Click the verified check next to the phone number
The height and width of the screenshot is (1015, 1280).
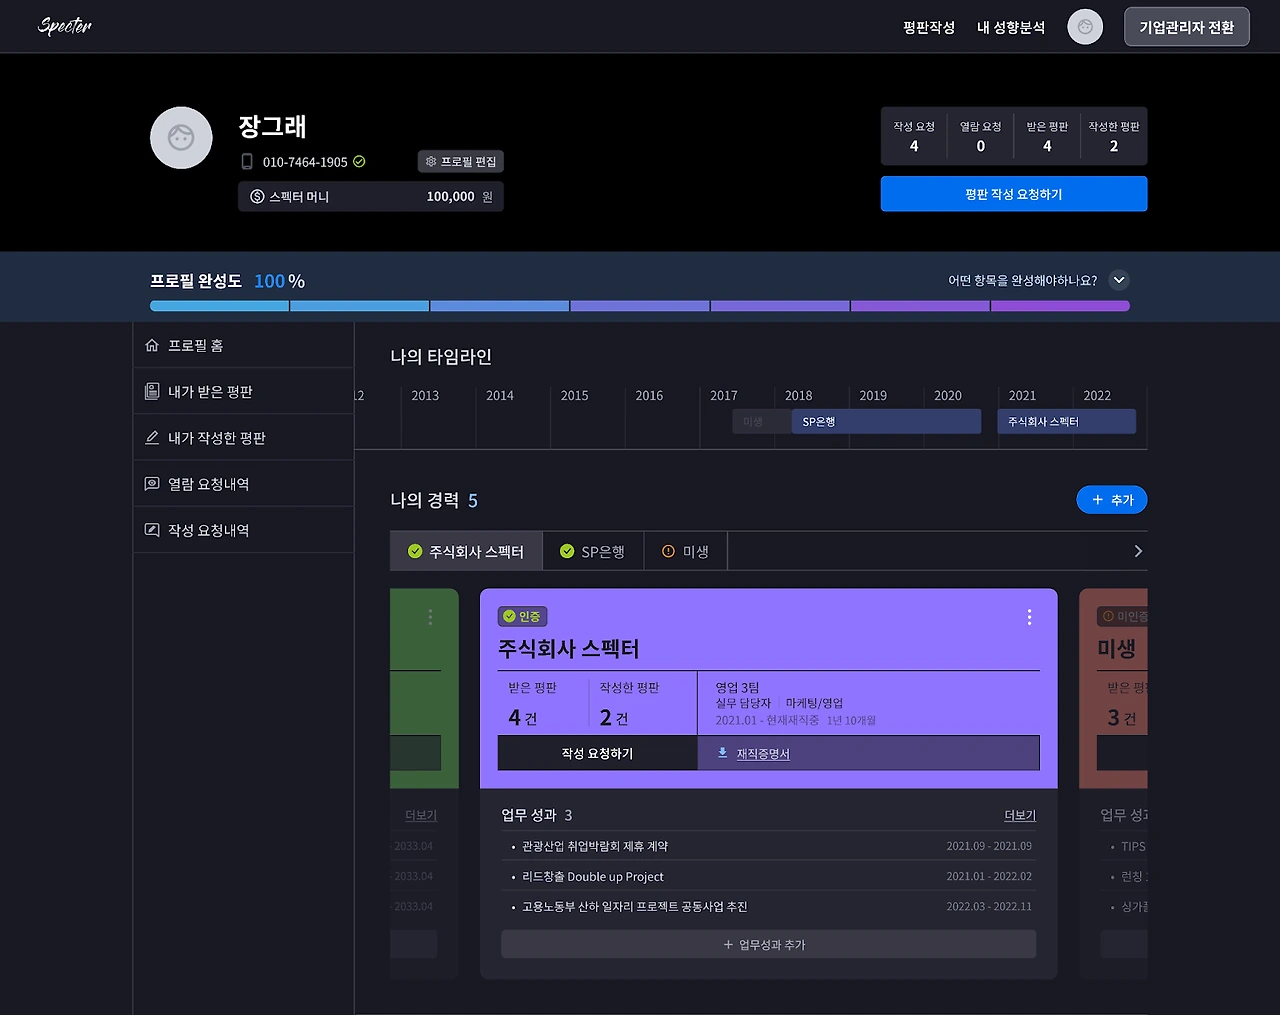click(359, 161)
